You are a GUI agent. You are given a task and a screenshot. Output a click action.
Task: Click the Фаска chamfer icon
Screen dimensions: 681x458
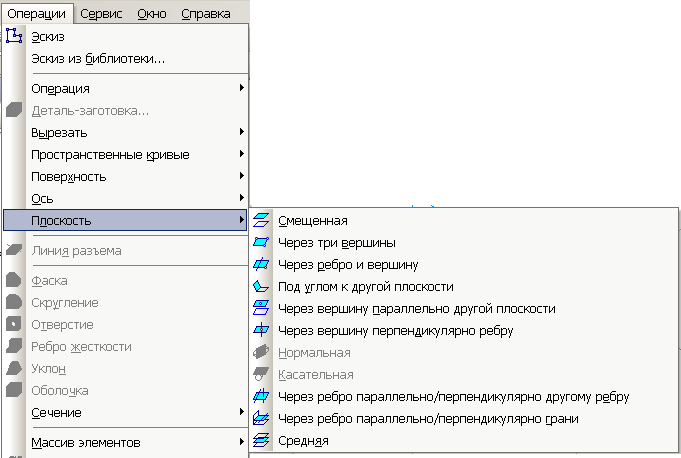[x=14, y=280]
